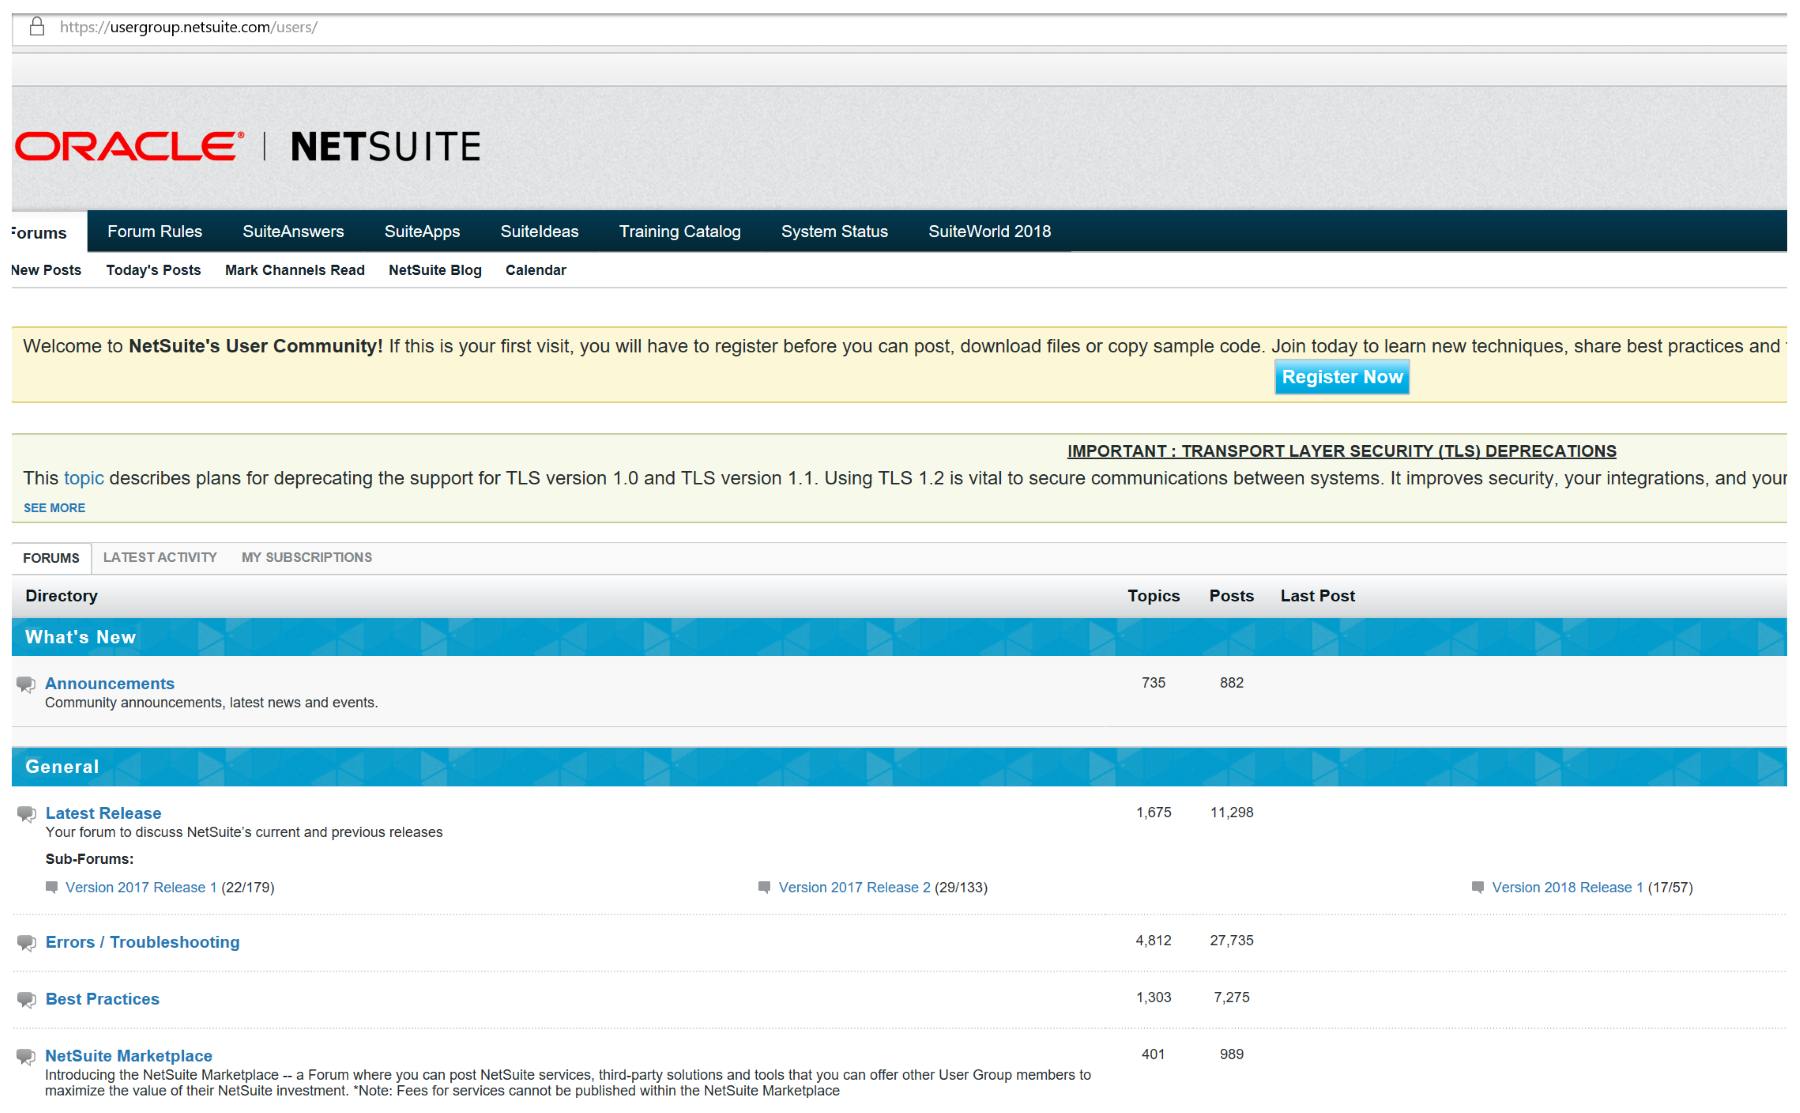The height and width of the screenshot is (1113, 1800).
Task: Click the What's New category header
Action: pos(899,637)
